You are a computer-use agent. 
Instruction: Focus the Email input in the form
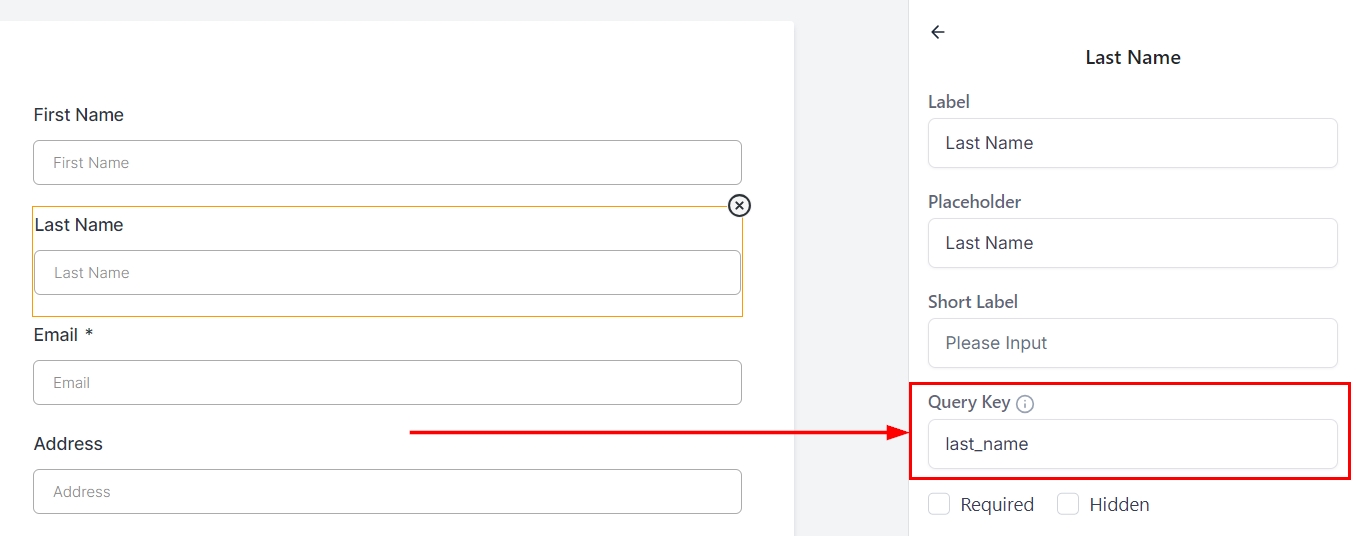pyautogui.click(x=387, y=383)
